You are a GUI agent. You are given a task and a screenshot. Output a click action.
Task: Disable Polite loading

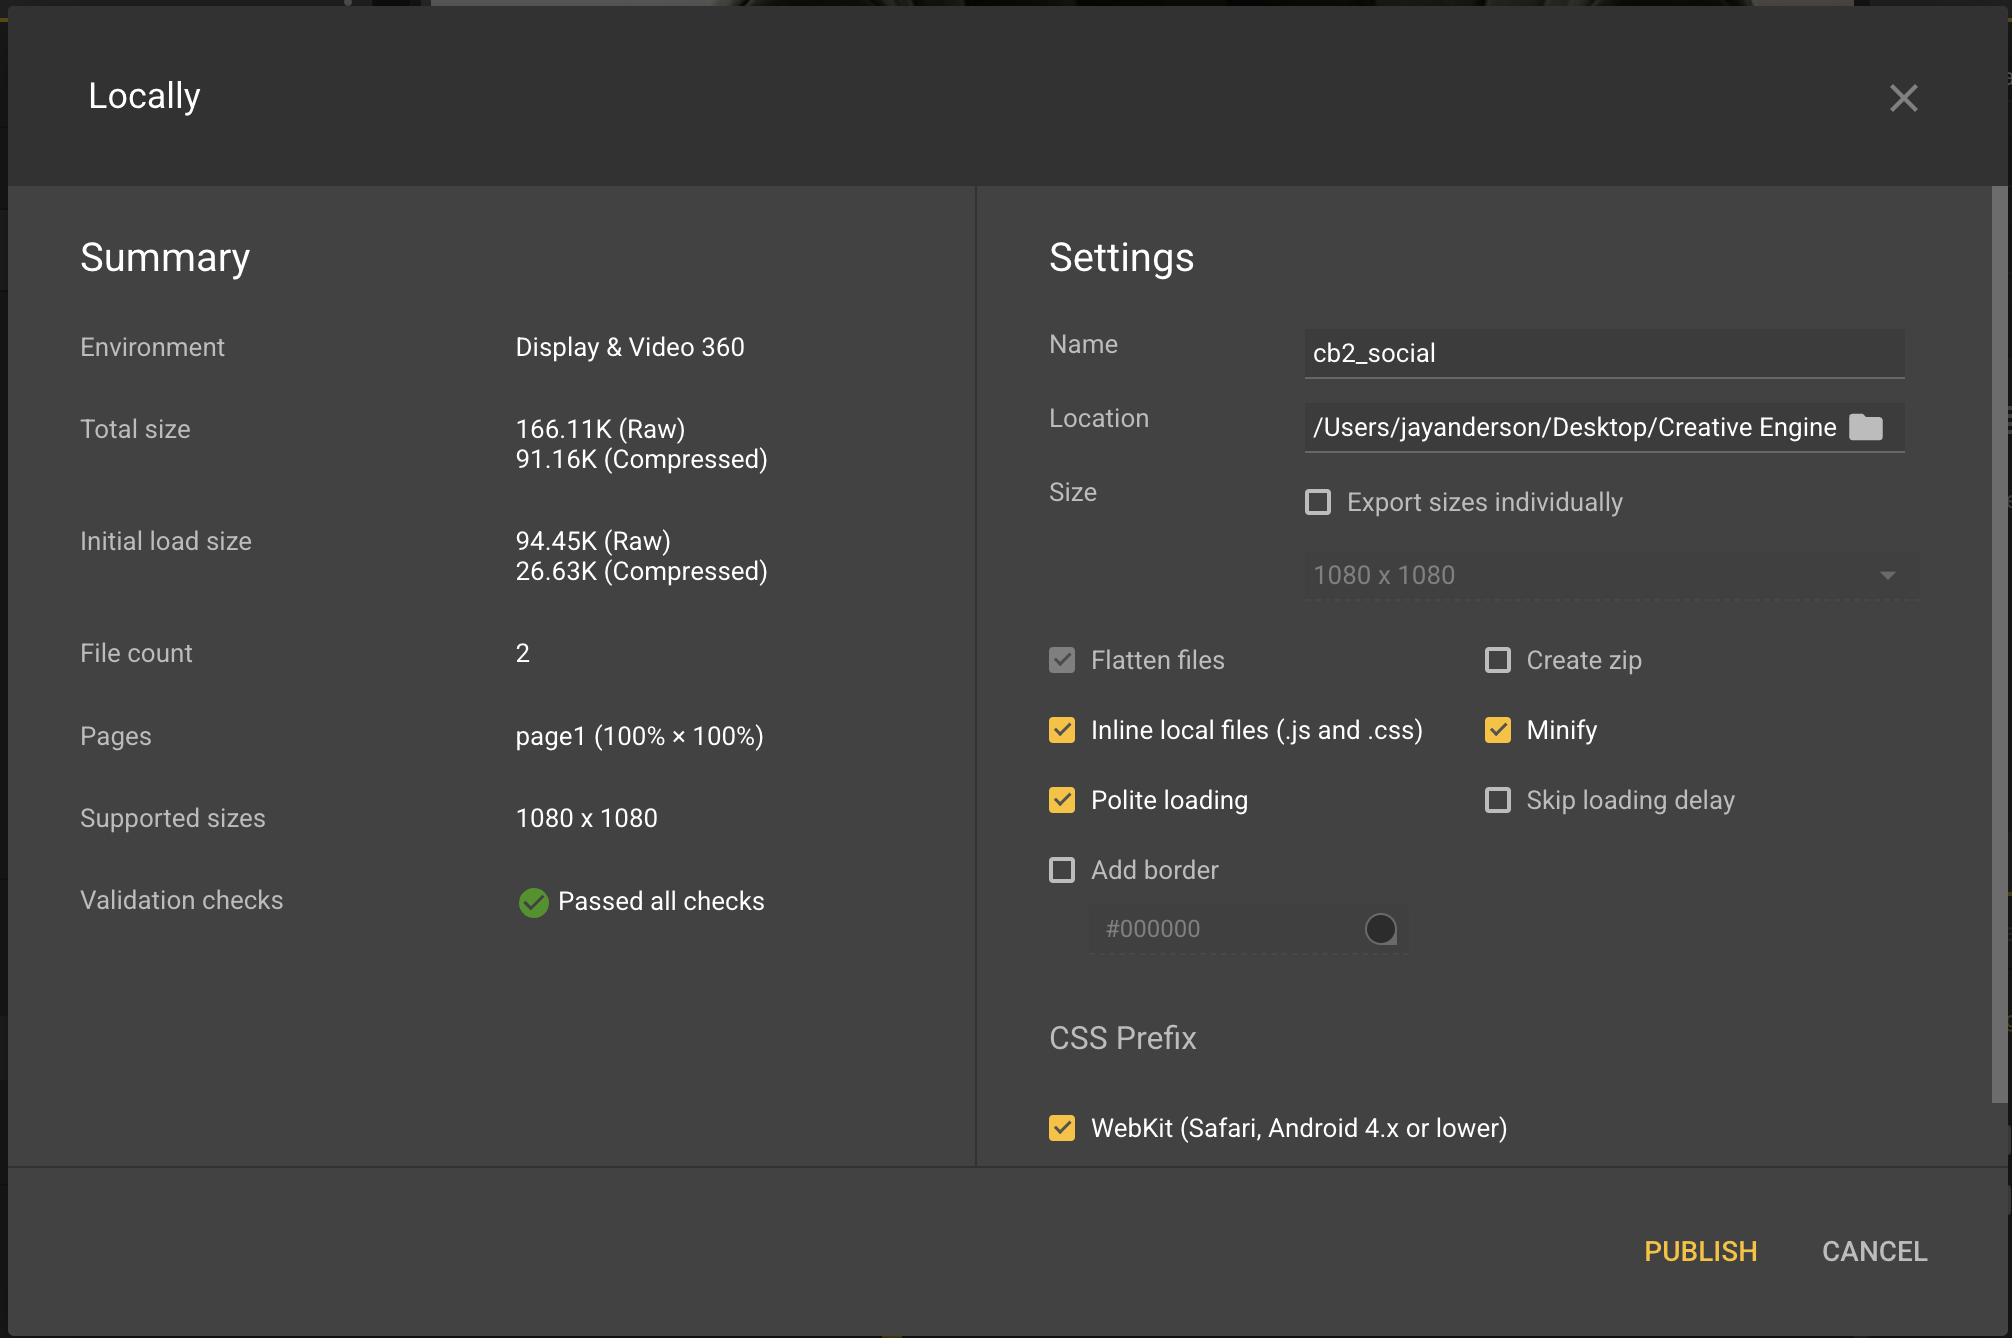click(x=1061, y=800)
